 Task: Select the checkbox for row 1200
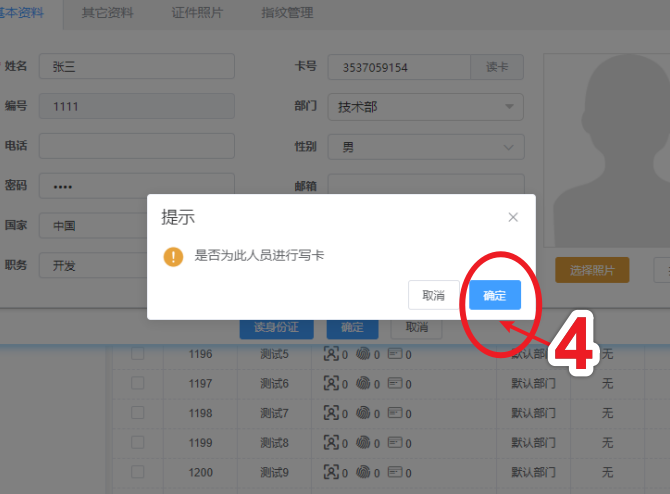(x=138, y=472)
